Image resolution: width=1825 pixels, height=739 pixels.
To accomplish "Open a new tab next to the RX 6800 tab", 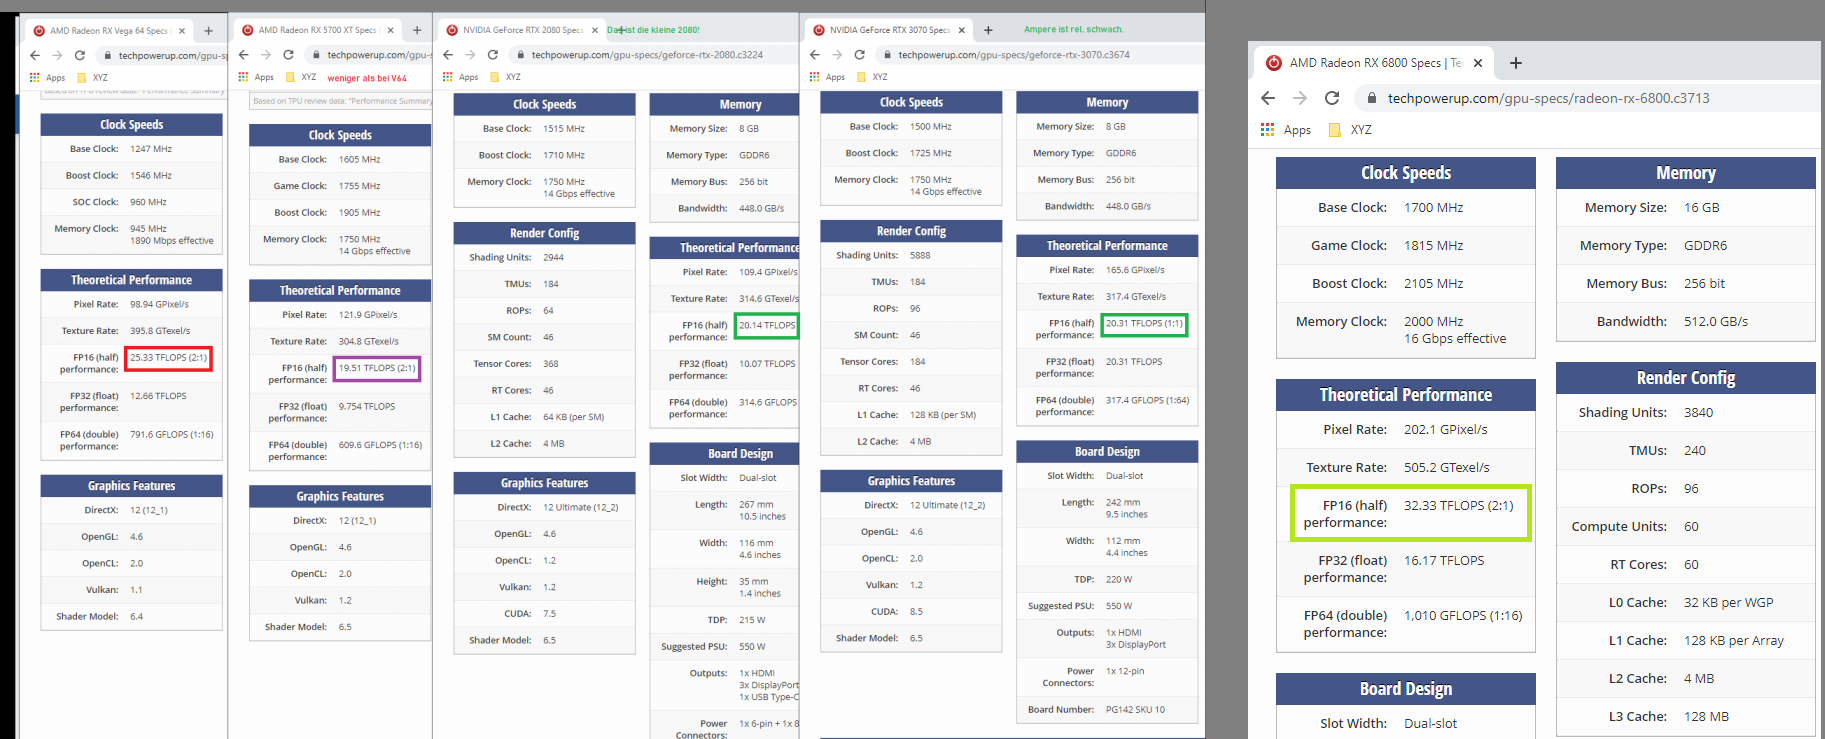I will click(x=1516, y=63).
